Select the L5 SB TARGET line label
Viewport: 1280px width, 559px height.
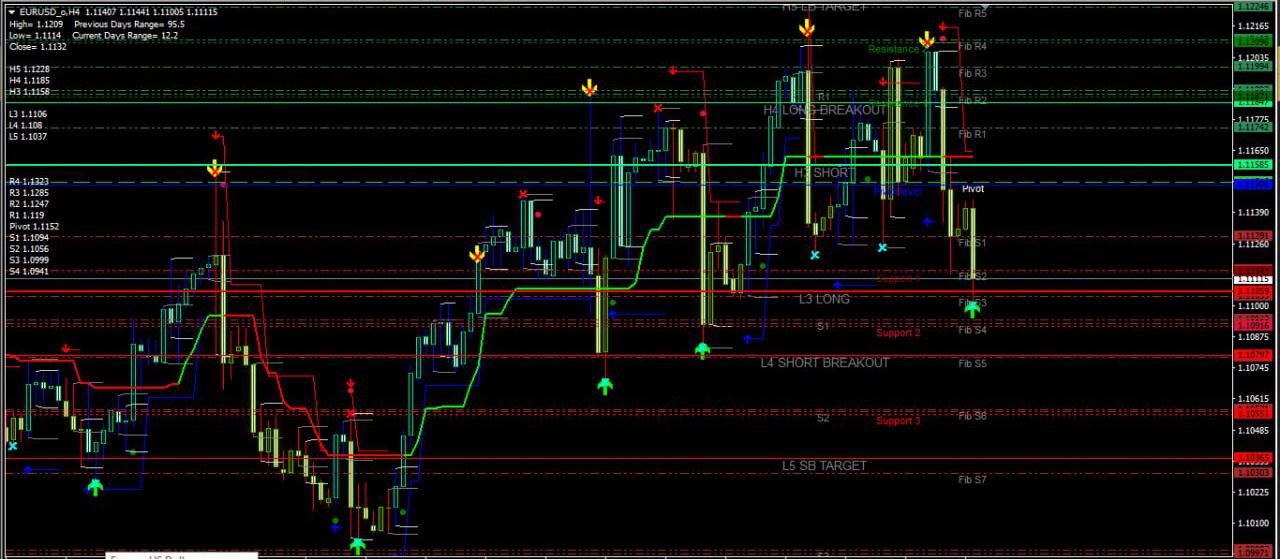[x=825, y=466]
